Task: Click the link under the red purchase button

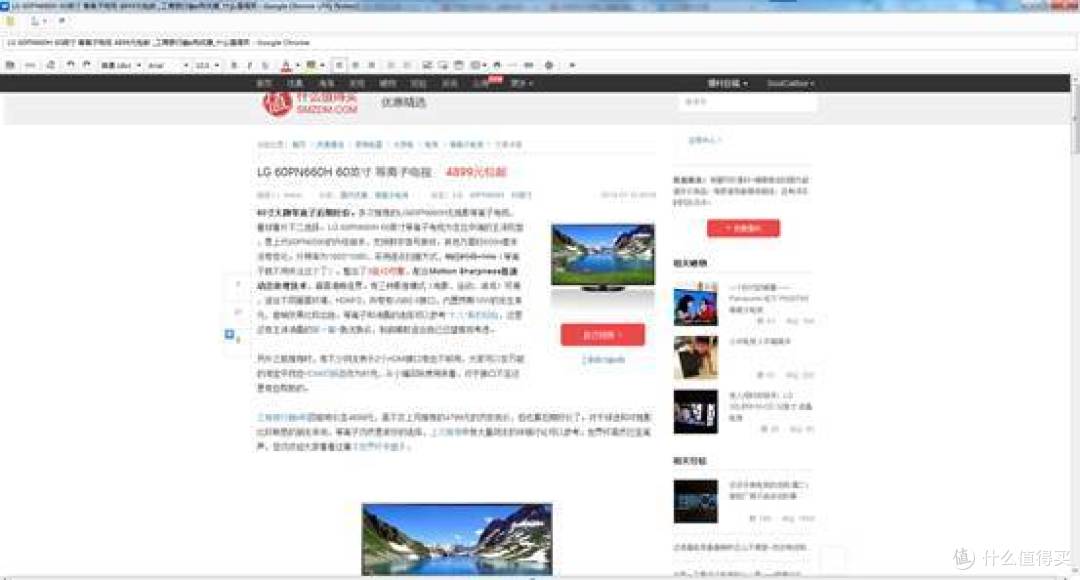Action: click(x=603, y=360)
